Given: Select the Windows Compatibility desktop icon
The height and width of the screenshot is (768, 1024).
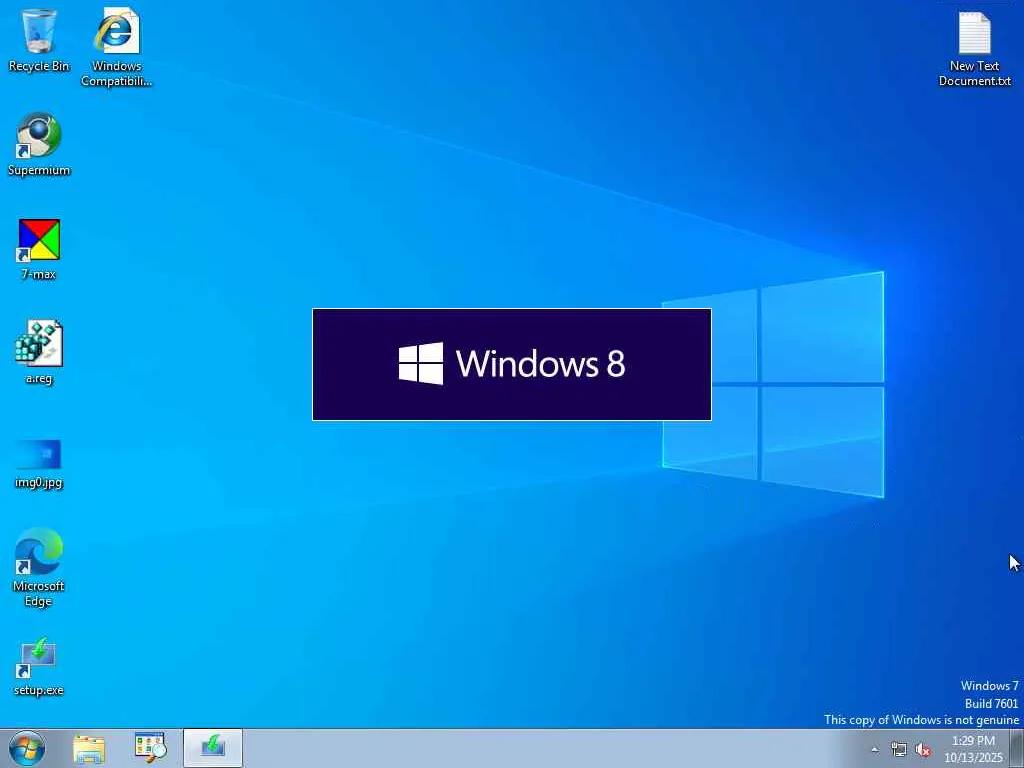Looking at the screenshot, I should tap(116, 46).
